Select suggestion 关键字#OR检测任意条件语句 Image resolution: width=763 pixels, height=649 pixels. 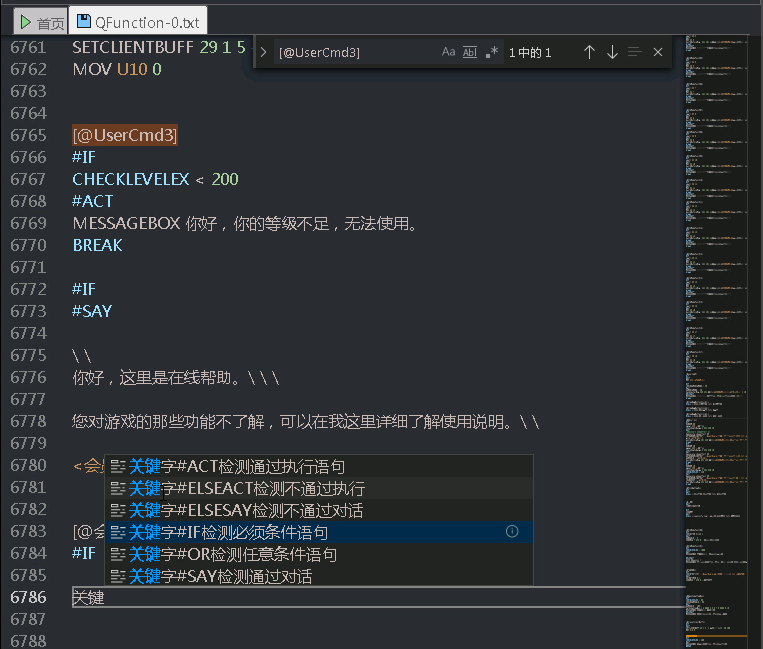pos(319,554)
